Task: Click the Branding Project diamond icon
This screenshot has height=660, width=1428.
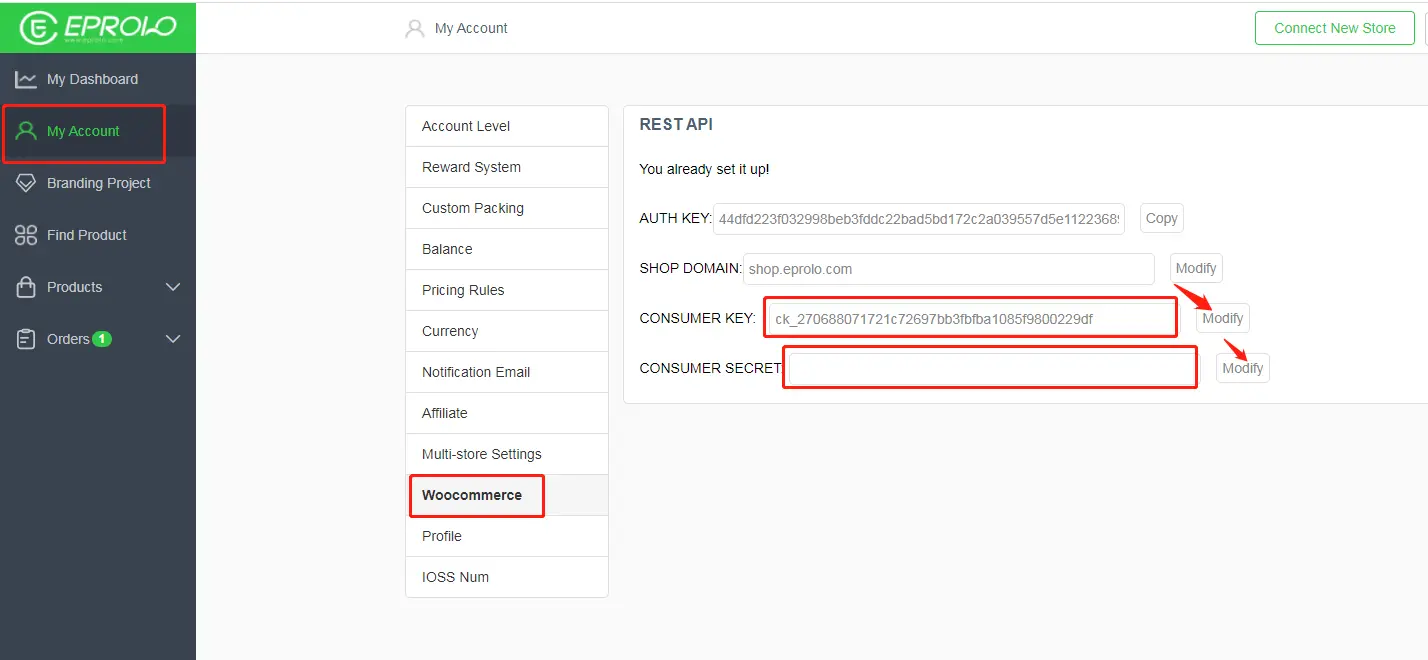Action: (26, 183)
